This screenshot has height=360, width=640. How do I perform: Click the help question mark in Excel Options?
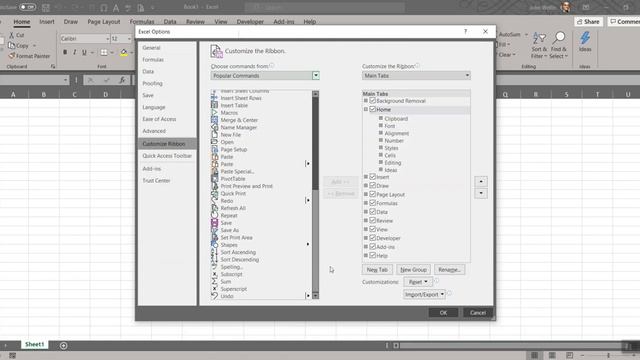click(465, 31)
